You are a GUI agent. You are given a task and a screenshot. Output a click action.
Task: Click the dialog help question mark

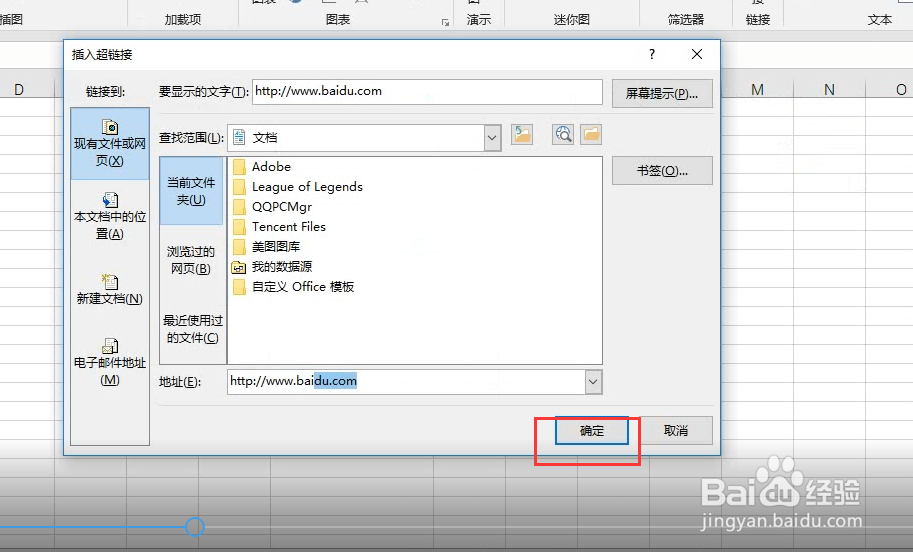[x=652, y=54]
